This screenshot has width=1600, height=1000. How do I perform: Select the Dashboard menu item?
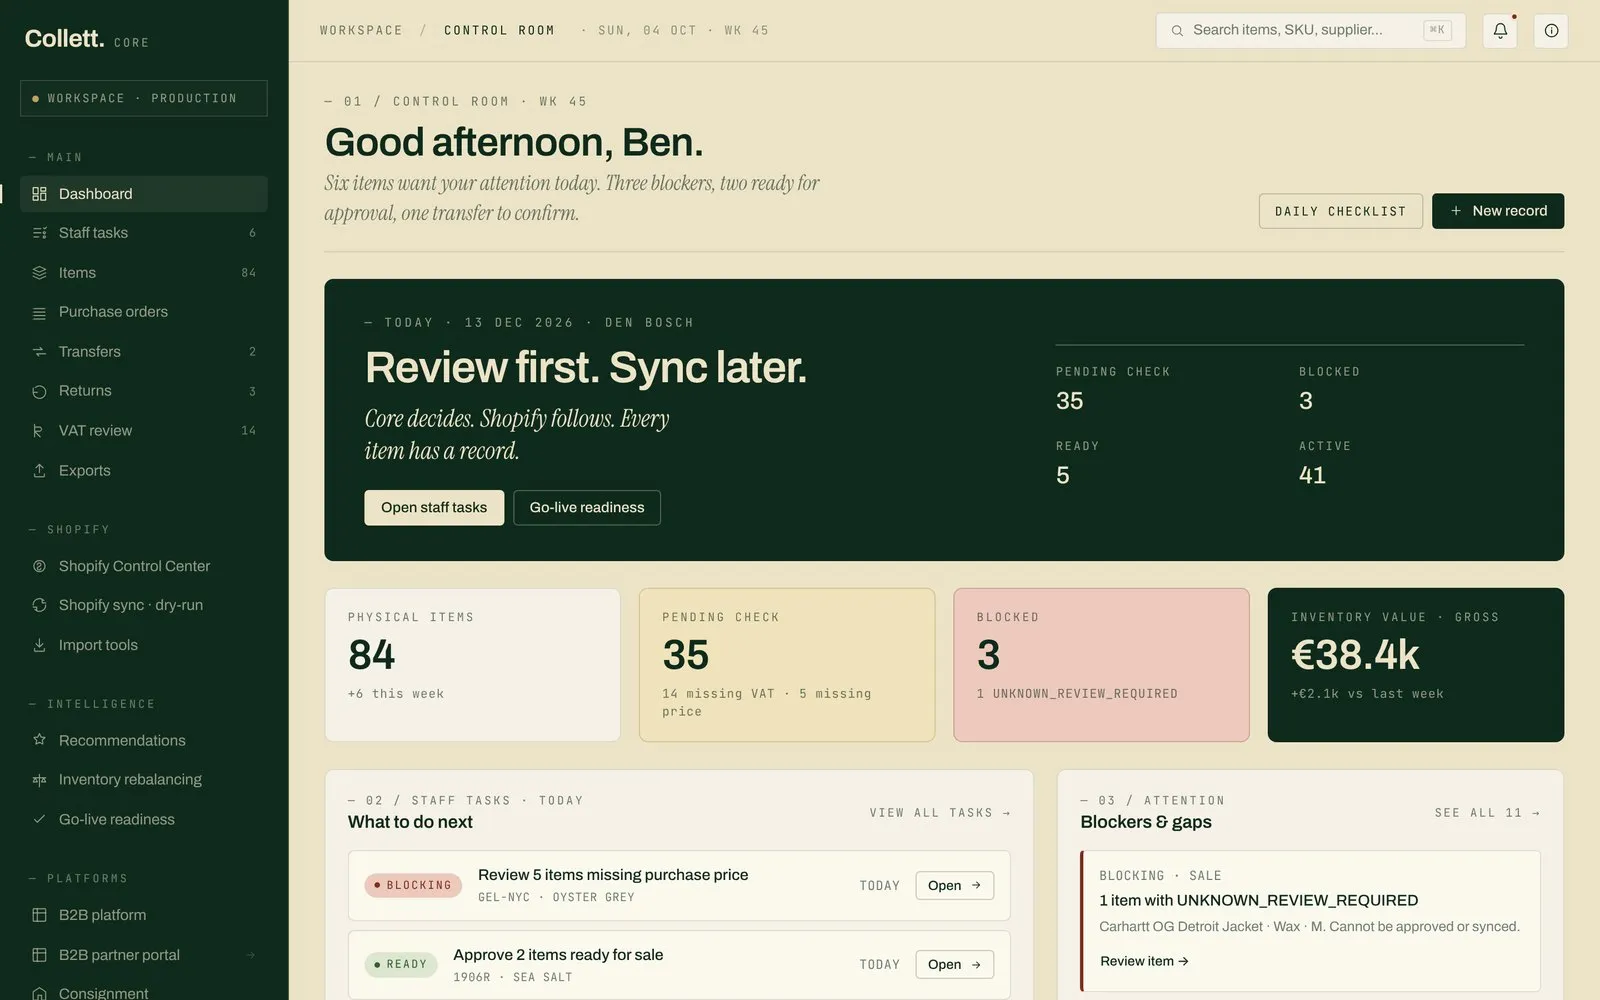pyautogui.click(x=144, y=194)
